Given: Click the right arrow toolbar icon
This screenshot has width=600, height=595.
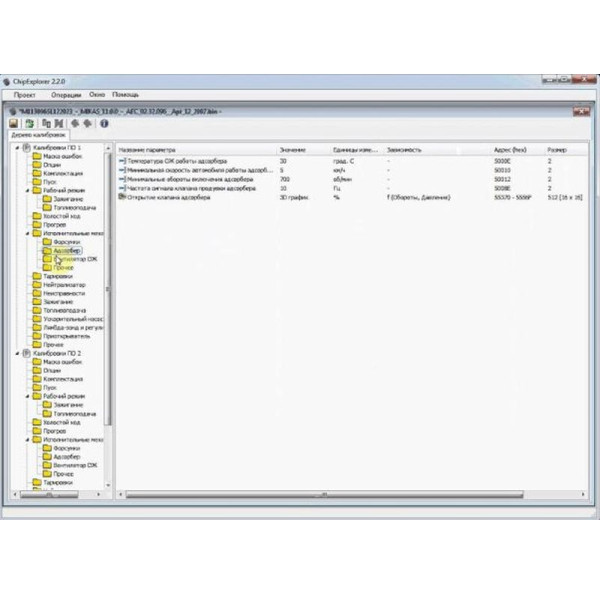Looking at the screenshot, I should pyautogui.click(x=88, y=123).
